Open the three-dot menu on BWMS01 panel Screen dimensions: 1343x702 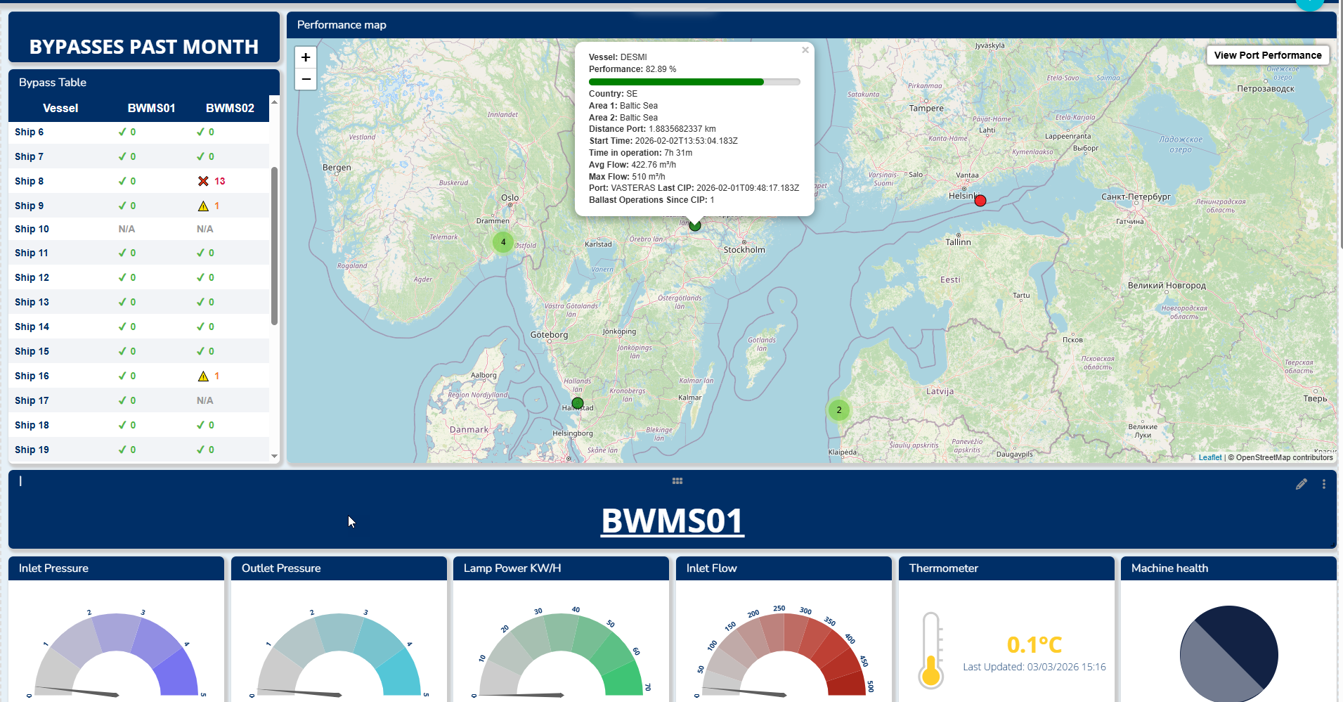(x=1324, y=484)
